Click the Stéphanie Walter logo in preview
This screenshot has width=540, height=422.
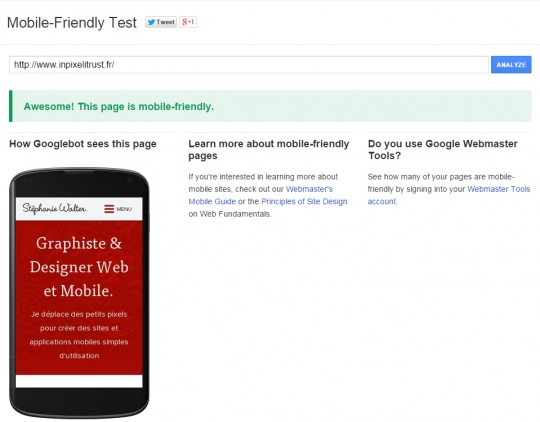pos(54,208)
